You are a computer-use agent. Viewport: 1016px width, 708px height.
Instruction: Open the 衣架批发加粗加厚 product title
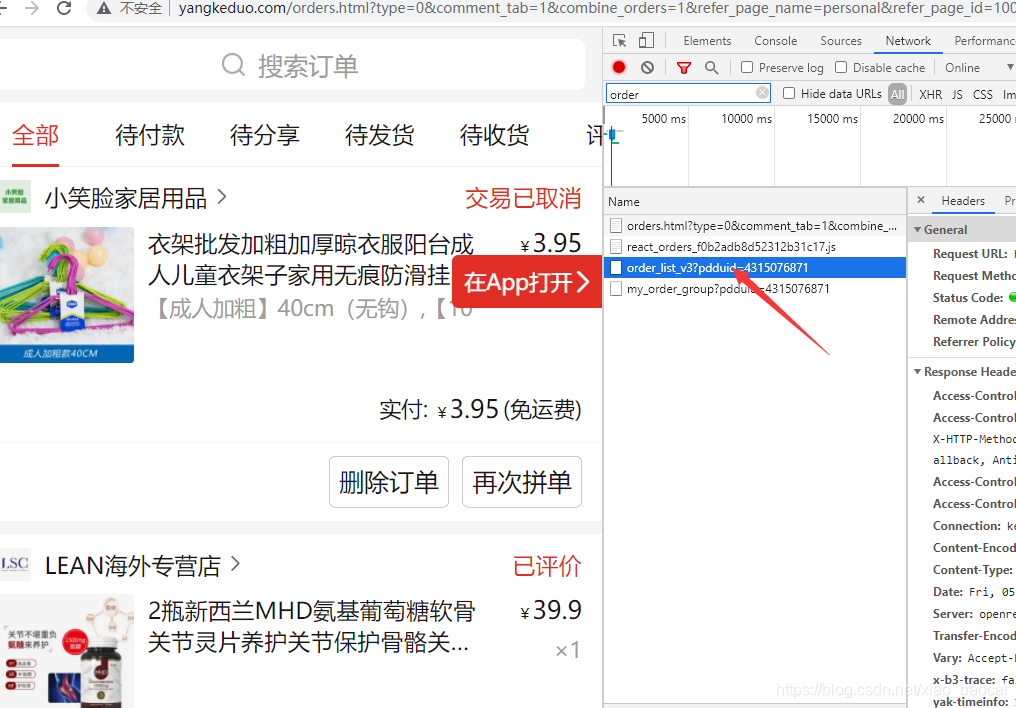[311, 260]
